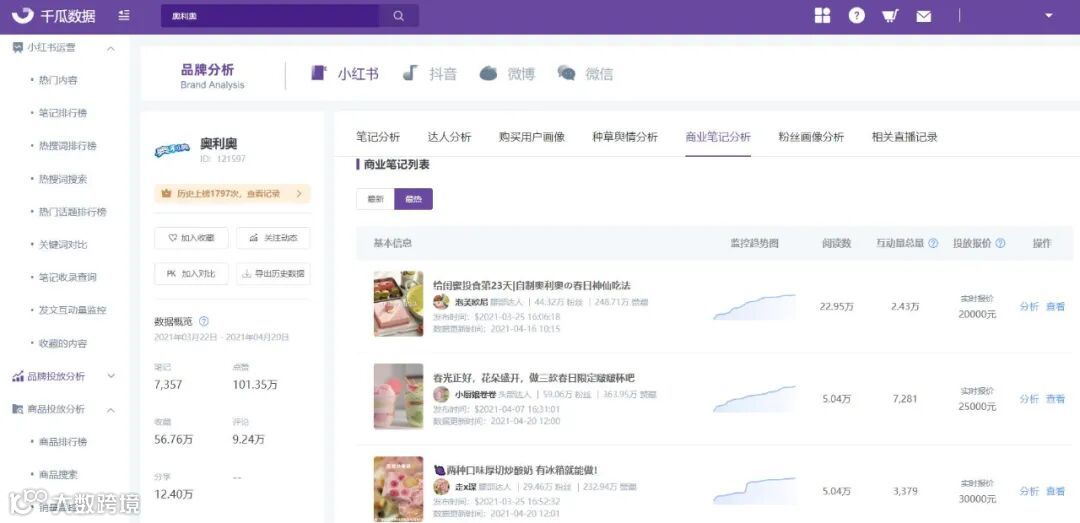Open 收藏的内容 in the sidebar
This screenshot has width=1080, height=523.
(x=63, y=343)
